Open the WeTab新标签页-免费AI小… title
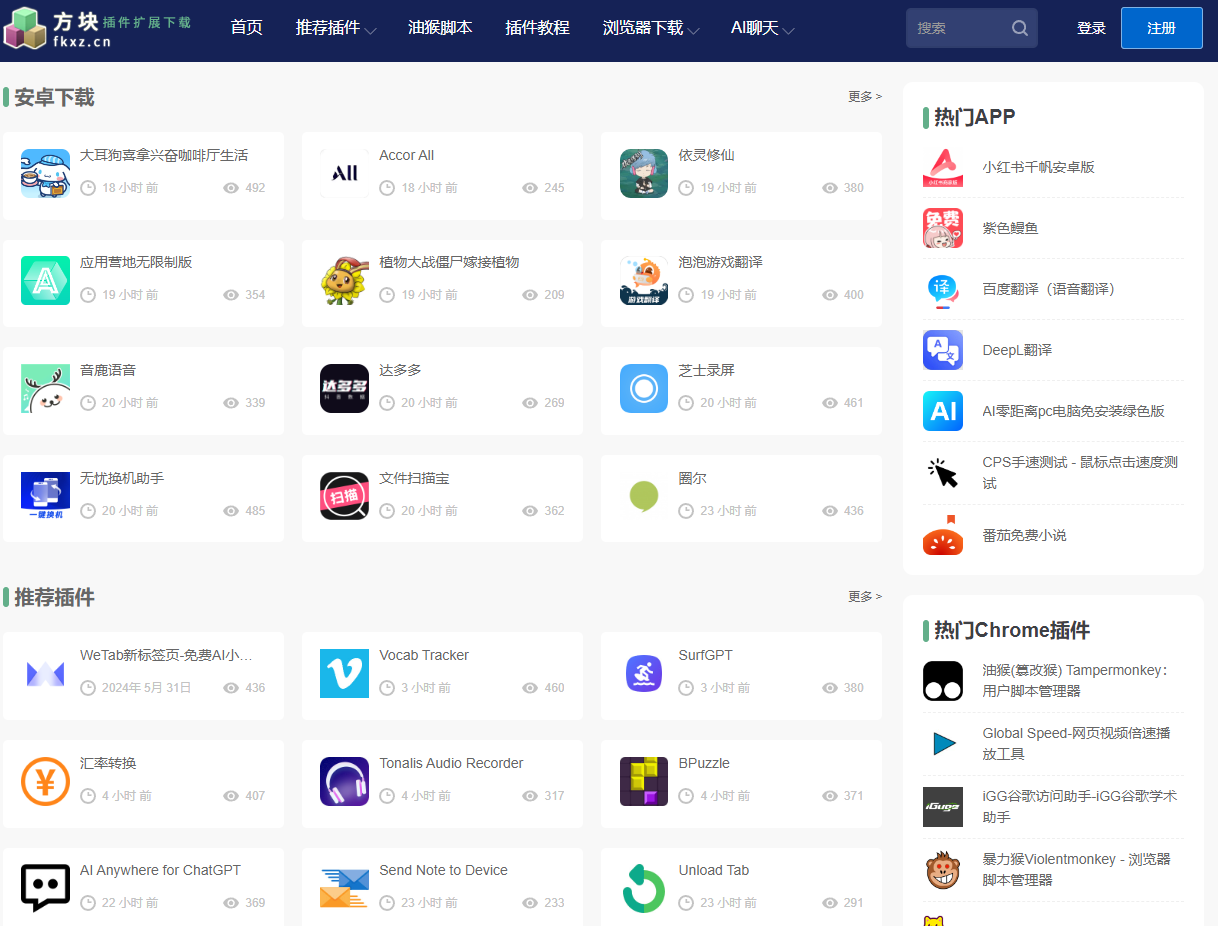 (166, 656)
